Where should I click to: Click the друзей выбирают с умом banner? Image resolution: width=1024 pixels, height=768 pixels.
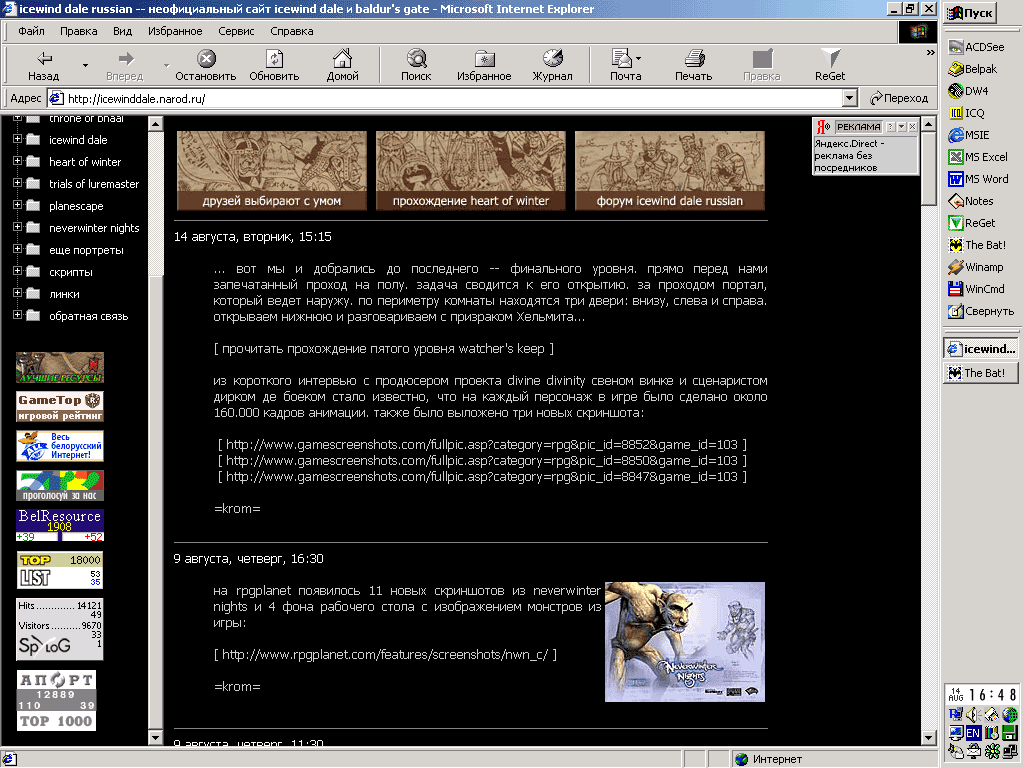272,170
